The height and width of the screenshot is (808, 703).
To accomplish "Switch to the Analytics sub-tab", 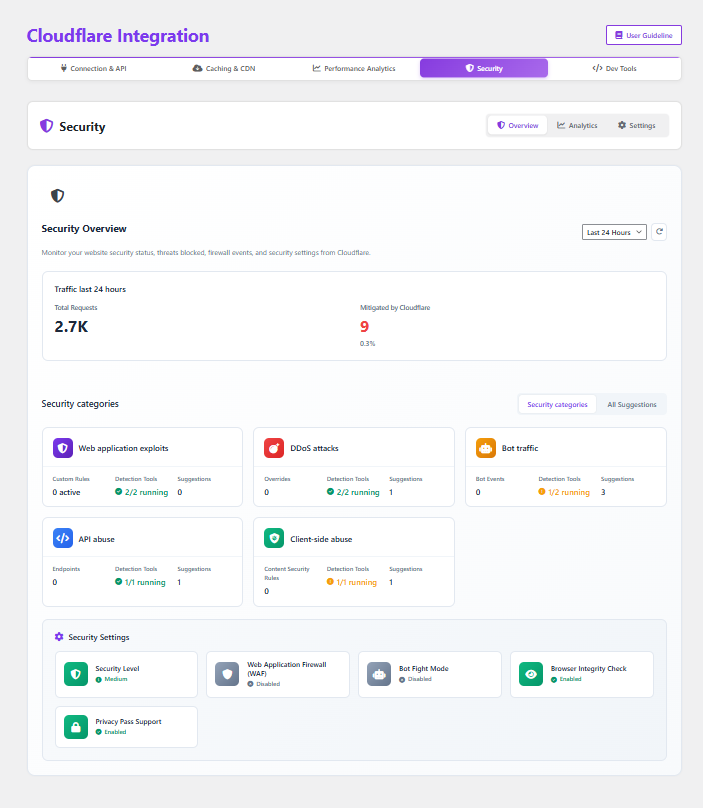I will pos(577,125).
